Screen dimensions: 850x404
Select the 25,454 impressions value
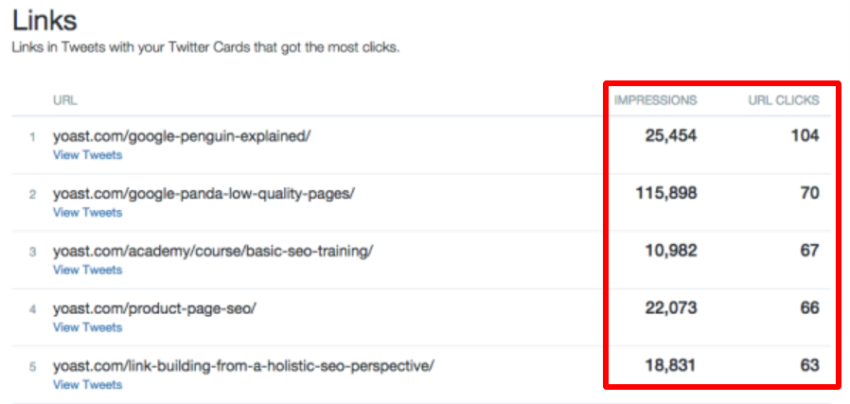click(x=670, y=136)
